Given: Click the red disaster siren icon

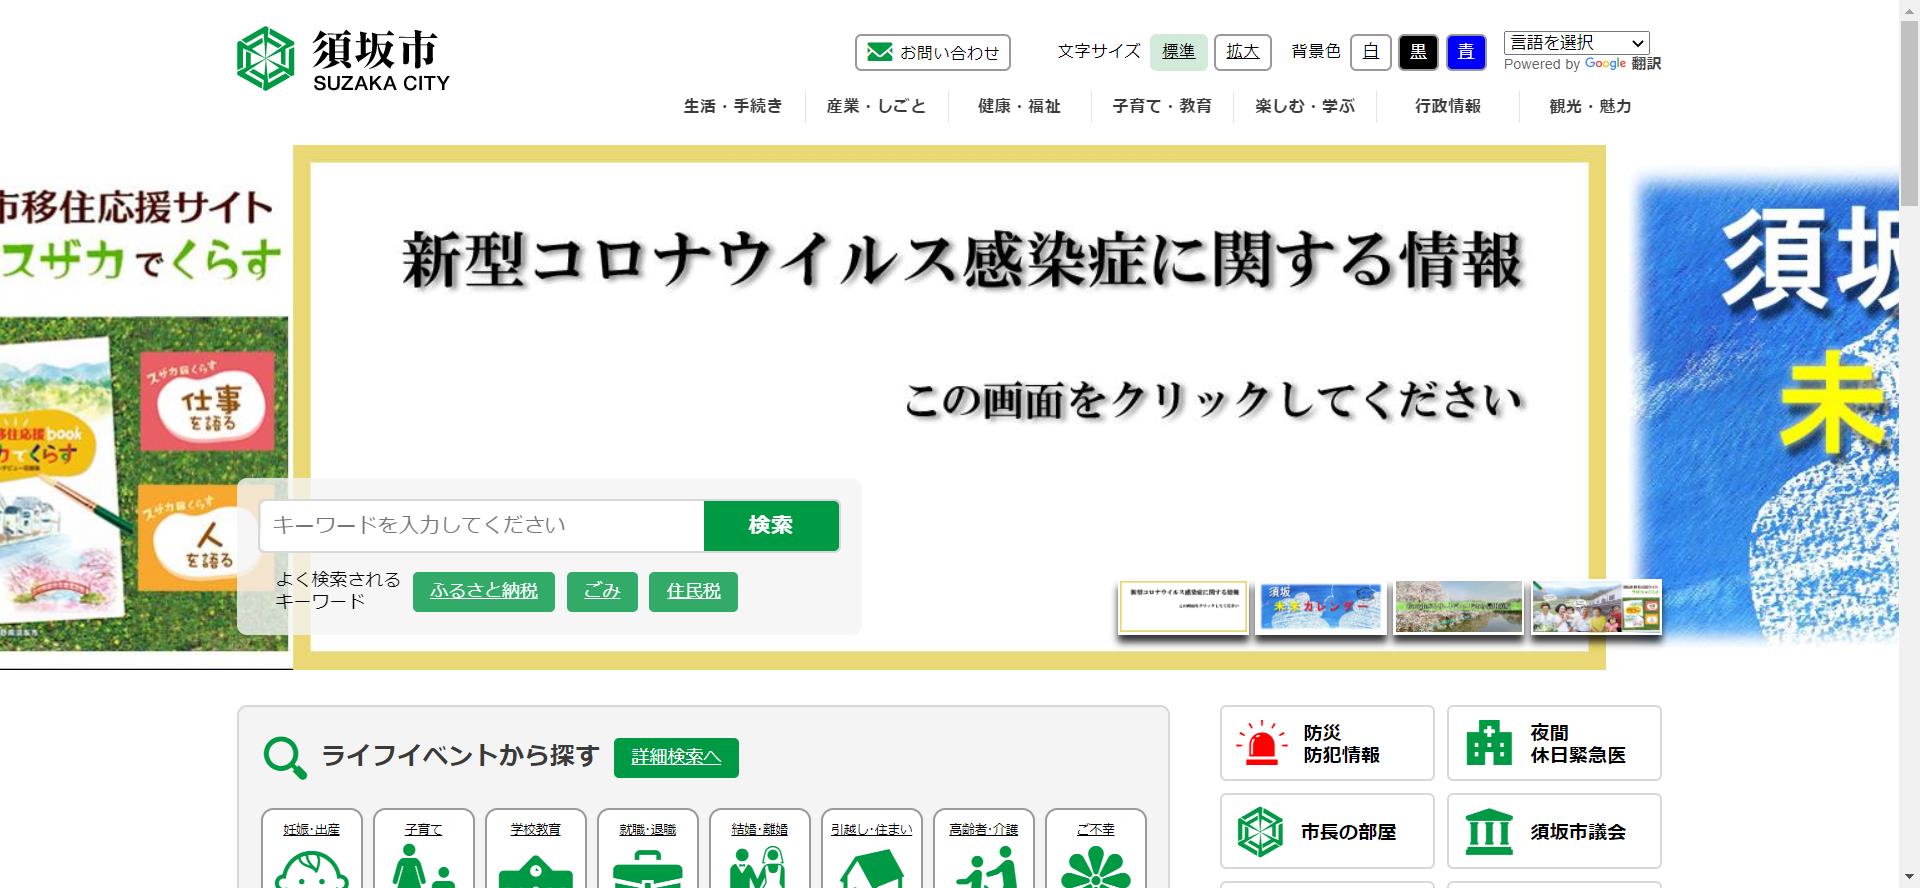Looking at the screenshot, I should [x=1261, y=743].
